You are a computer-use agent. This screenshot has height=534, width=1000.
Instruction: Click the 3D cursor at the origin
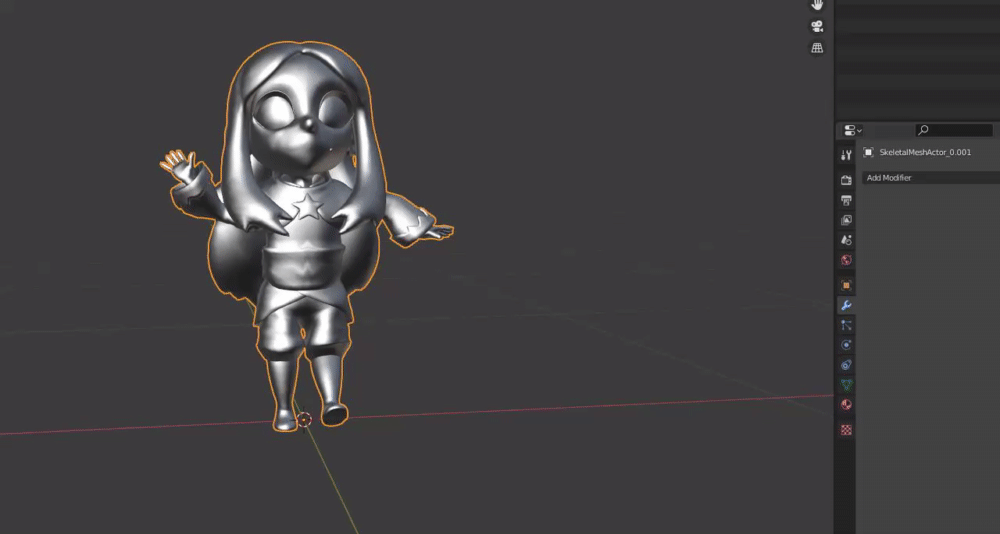coord(304,419)
